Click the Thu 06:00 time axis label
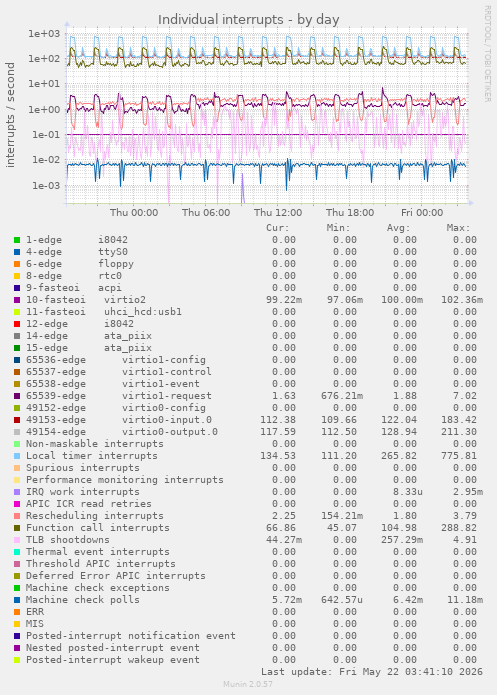This screenshot has height=695, width=497. click(x=206, y=213)
